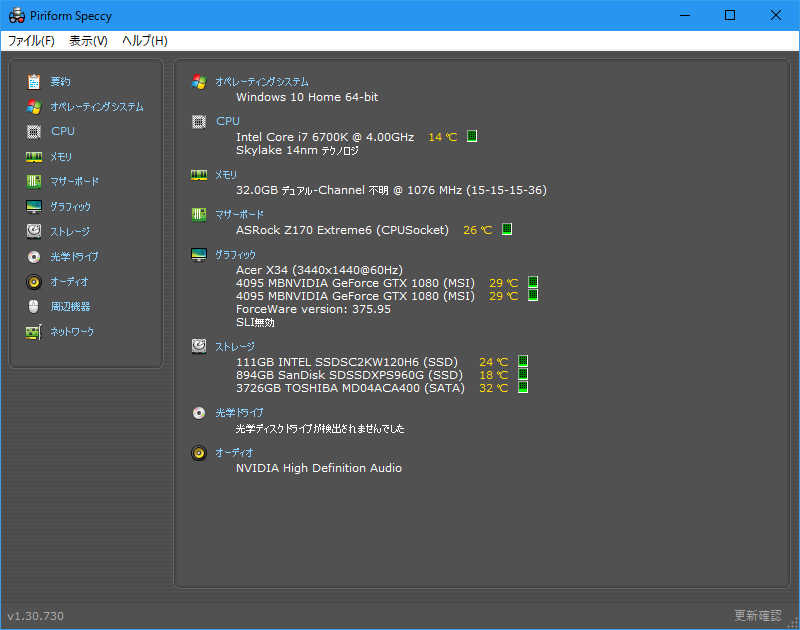Viewport: 800px width, 630px height.
Task: Click Piriform Speccy title bar app icon
Action: click(17, 15)
